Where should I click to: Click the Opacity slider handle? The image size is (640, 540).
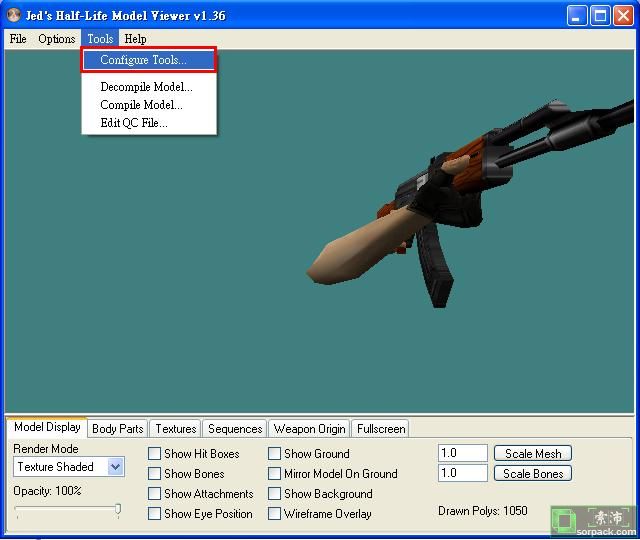[x=118, y=509]
